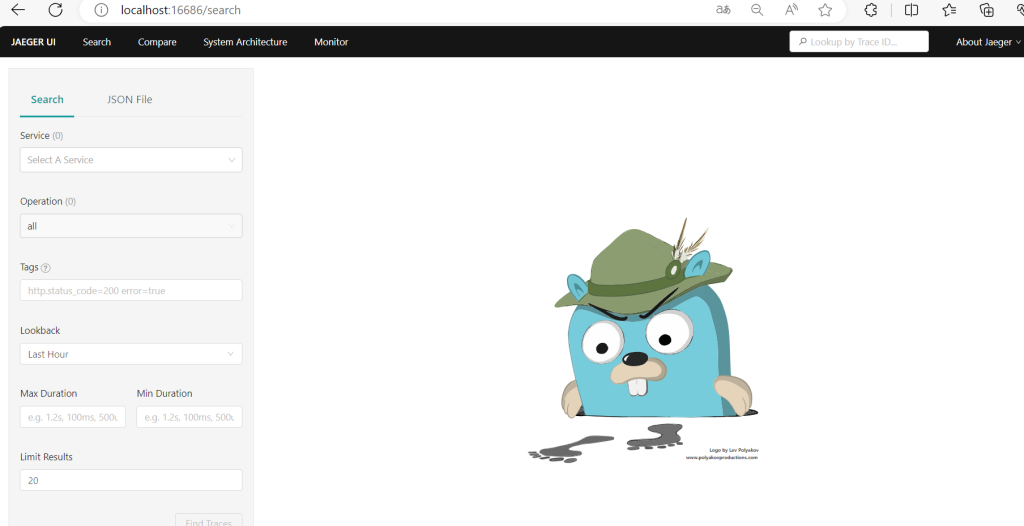
Task: Switch to the JSON File tab
Action: click(x=129, y=100)
